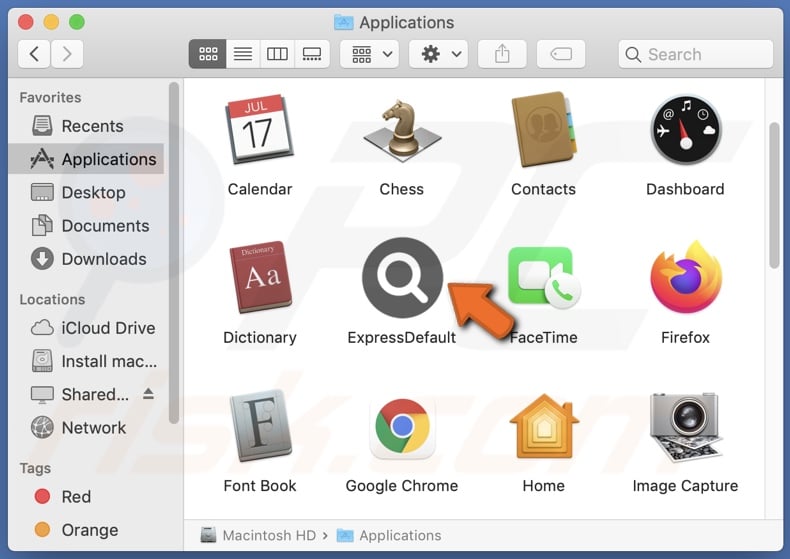Open the group-by arrangement dropdown

click(x=370, y=54)
